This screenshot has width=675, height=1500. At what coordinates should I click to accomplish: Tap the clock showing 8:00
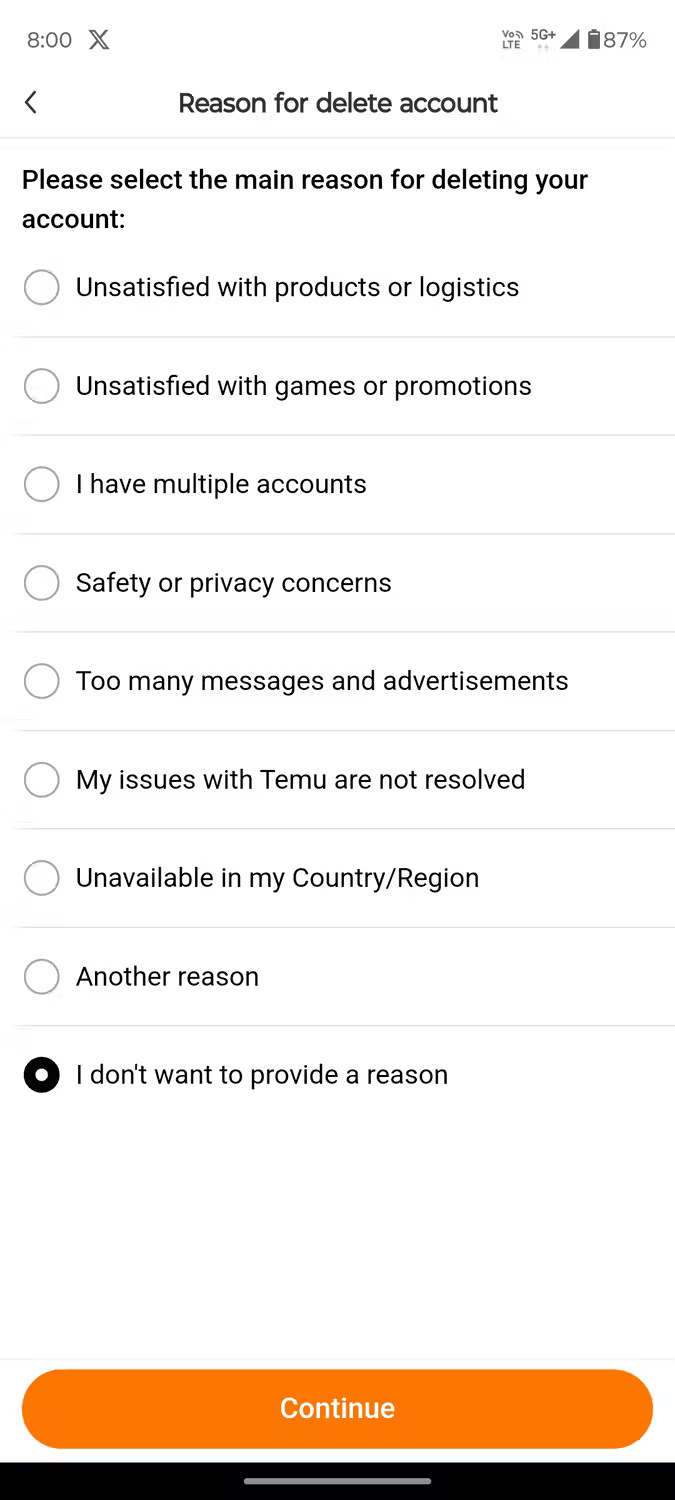[49, 40]
